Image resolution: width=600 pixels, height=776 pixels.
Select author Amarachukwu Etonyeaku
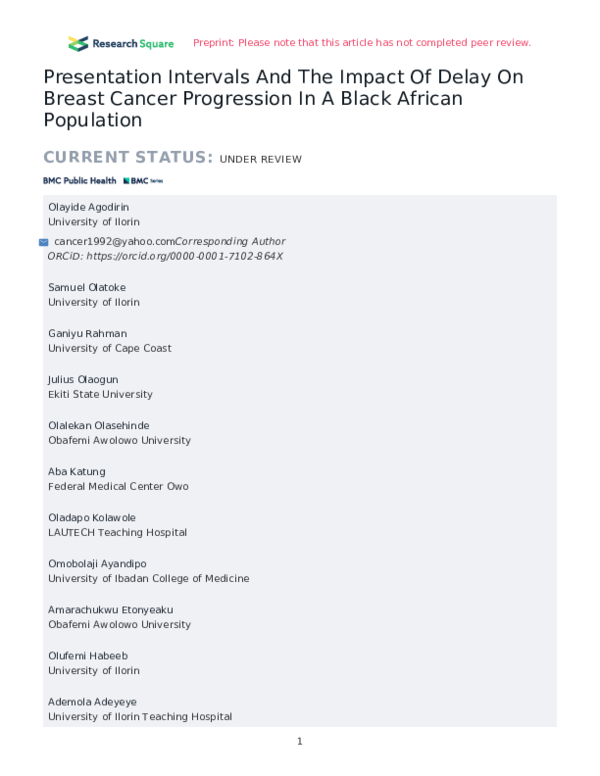111,609
